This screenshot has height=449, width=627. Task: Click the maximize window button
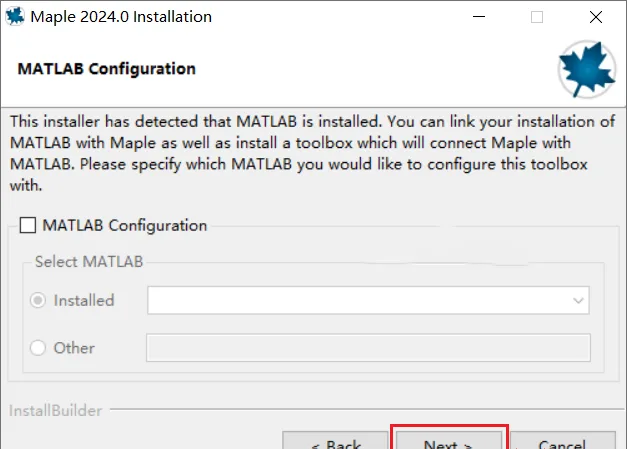click(537, 17)
